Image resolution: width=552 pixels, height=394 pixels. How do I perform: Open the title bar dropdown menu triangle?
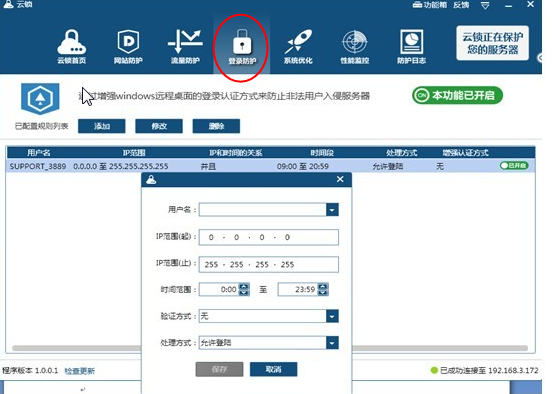point(485,5)
